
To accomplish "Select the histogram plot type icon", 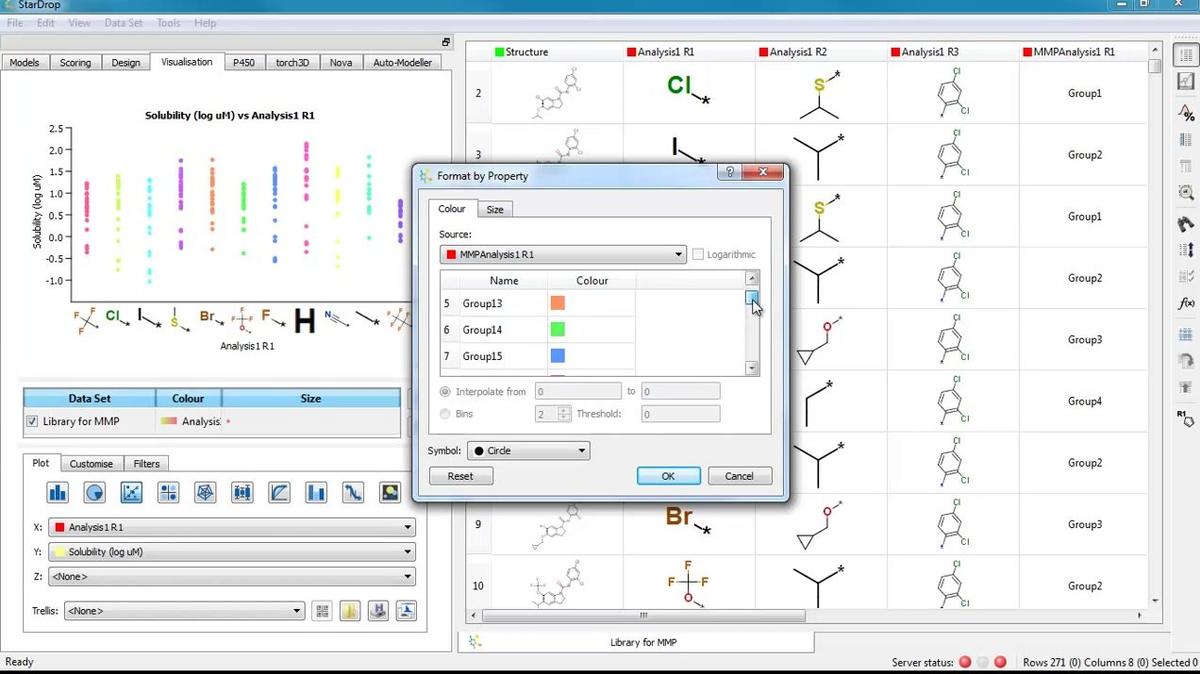I will (x=58, y=492).
